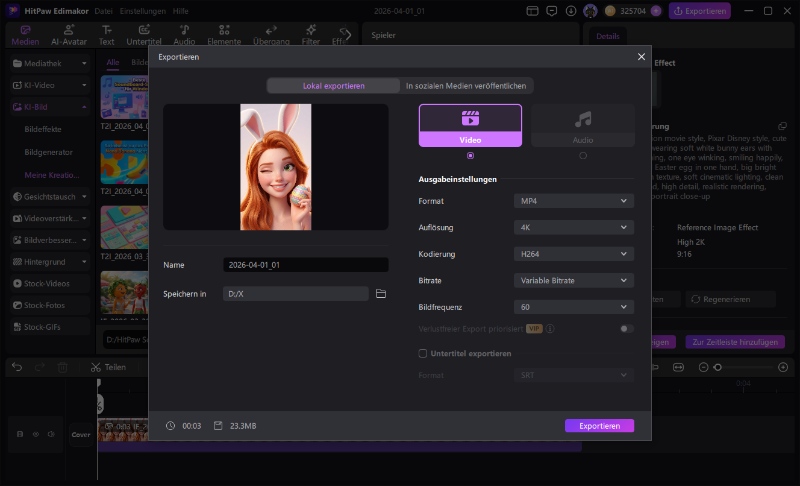Open the Elemente tool in toolbar
Image resolution: width=800 pixels, height=486 pixels.
click(224, 34)
